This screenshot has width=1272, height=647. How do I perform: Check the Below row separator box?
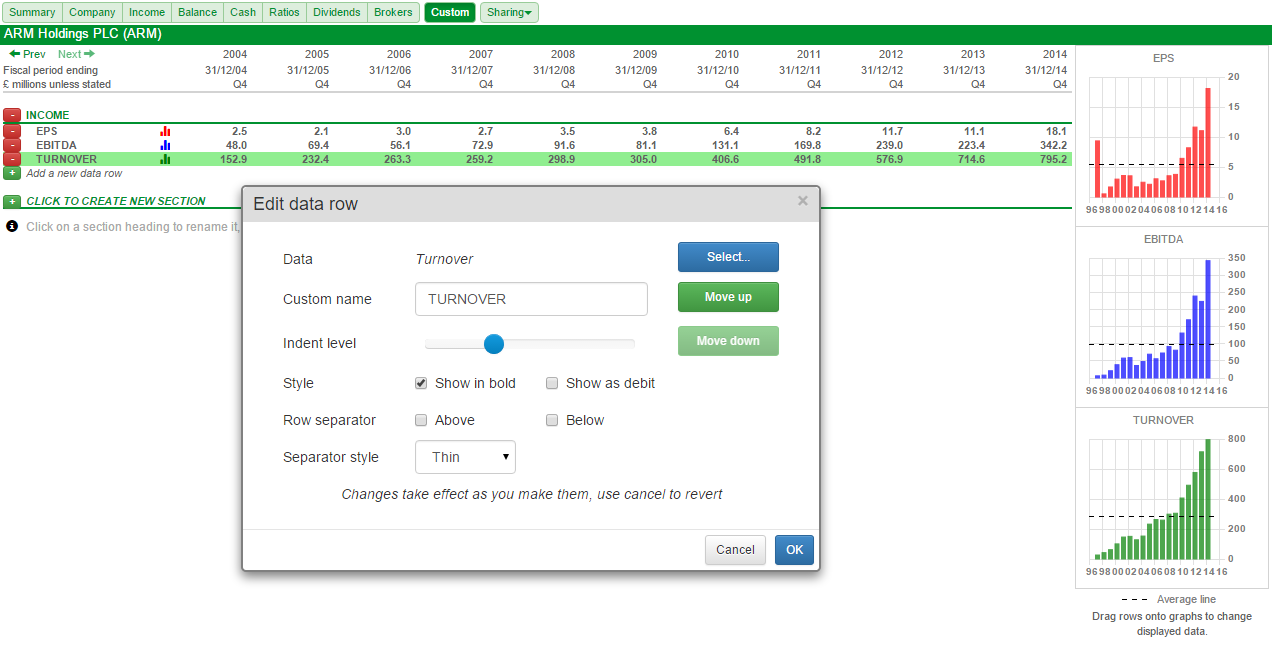tap(552, 420)
